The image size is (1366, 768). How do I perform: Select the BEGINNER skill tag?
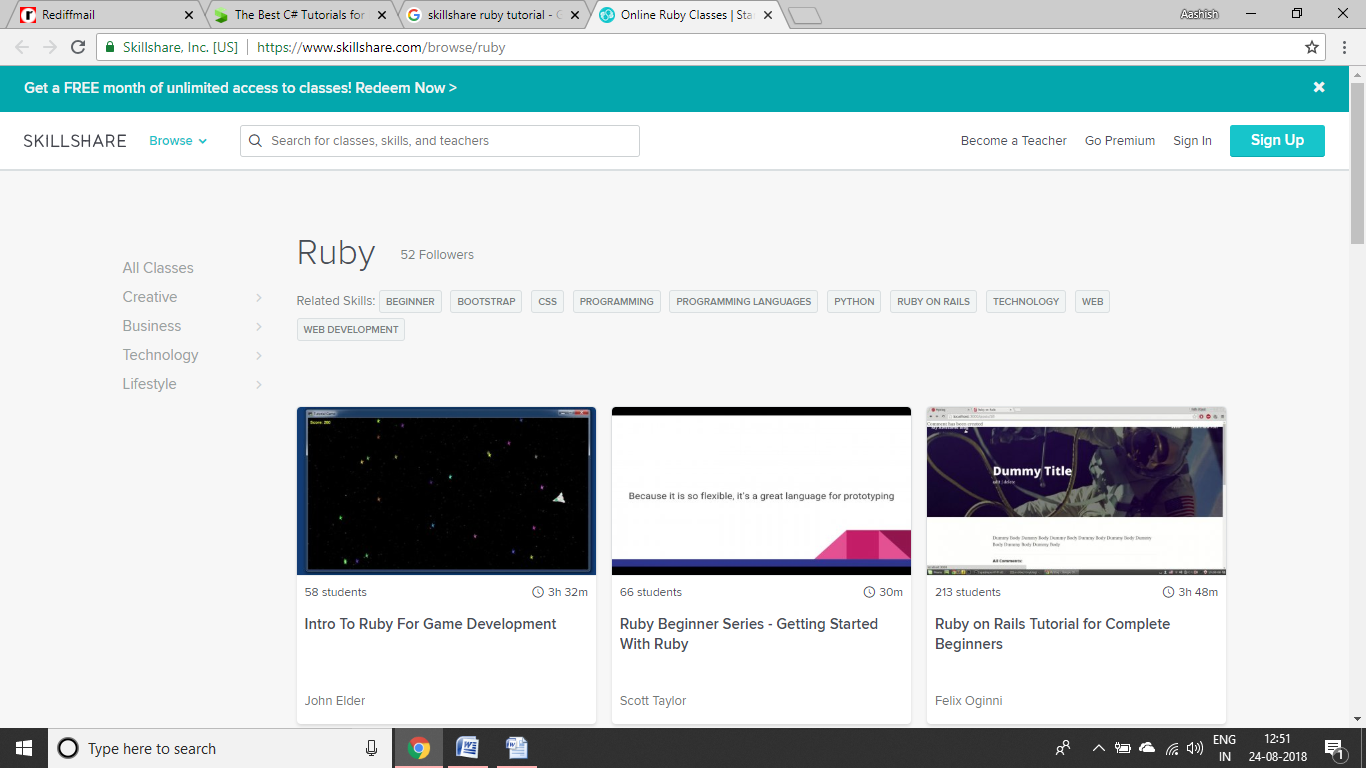pyautogui.click(x=410, y=301)
